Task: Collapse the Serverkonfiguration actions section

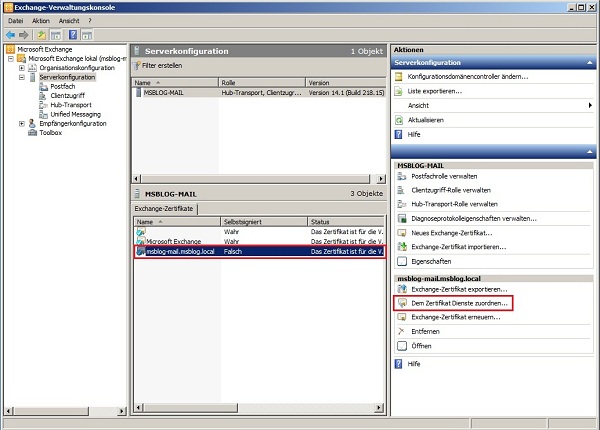Action: 590,63
